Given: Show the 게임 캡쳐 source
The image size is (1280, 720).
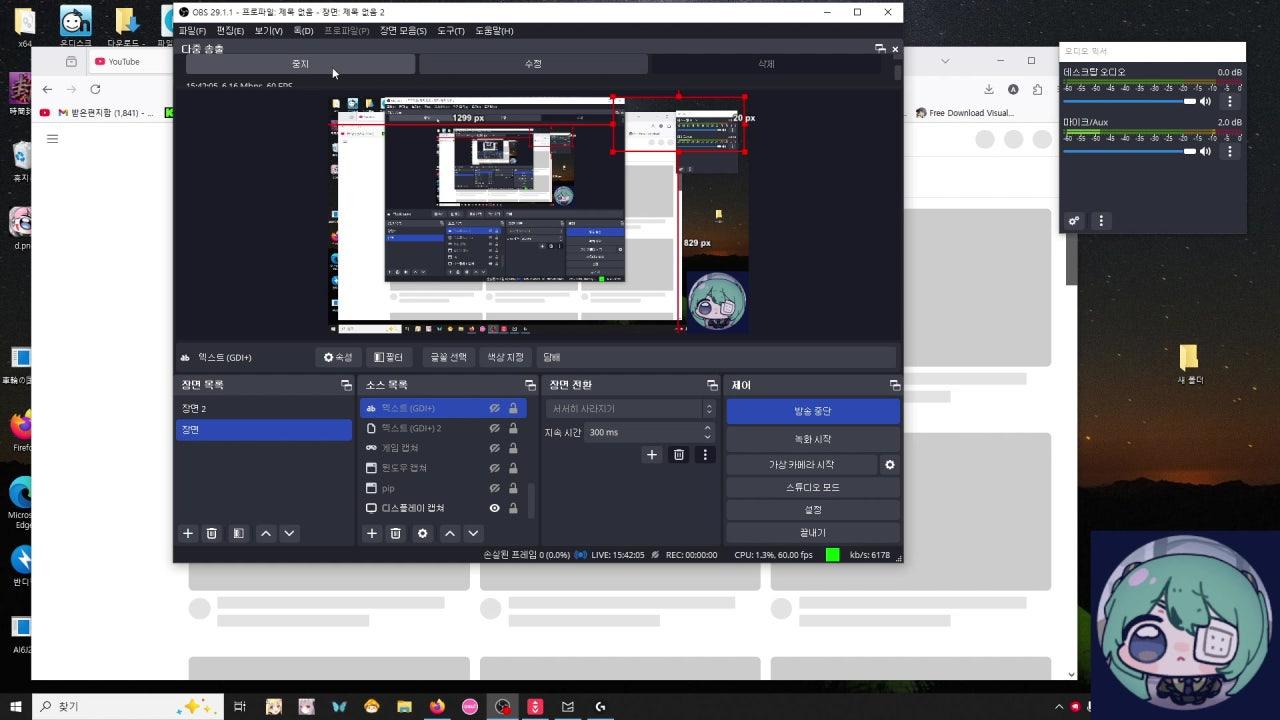Looking at the screenshot, I should click(494, 448).
